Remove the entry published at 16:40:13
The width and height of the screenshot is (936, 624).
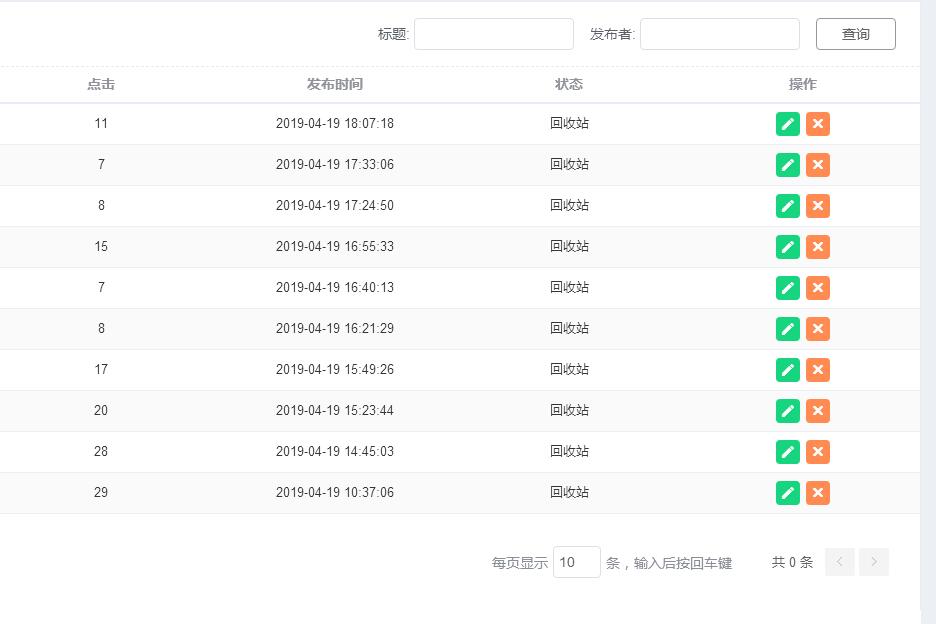click(818, 288)
